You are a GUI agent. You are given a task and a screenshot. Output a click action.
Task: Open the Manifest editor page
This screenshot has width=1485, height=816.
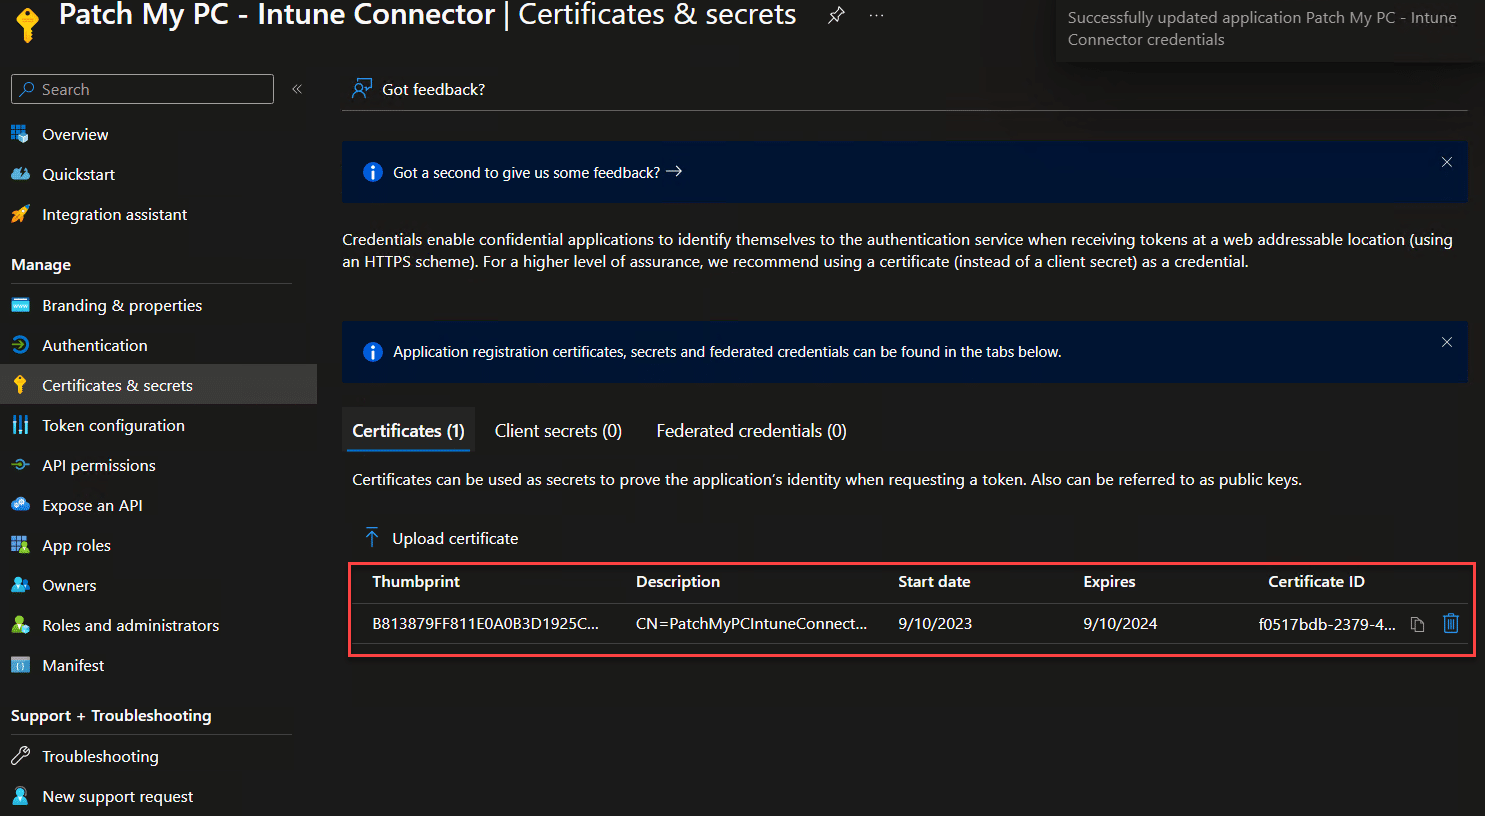73,665
